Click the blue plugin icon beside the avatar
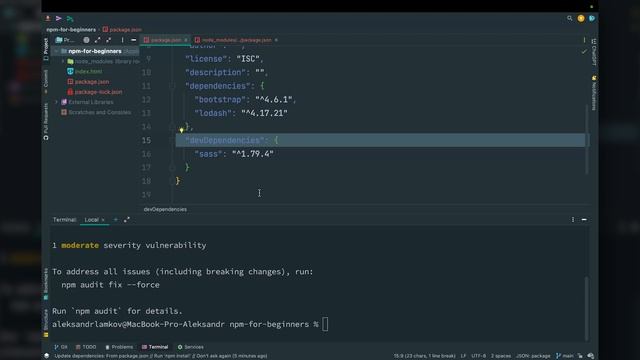The height and width of the screenshot is (360, 640). pos(592,18)
